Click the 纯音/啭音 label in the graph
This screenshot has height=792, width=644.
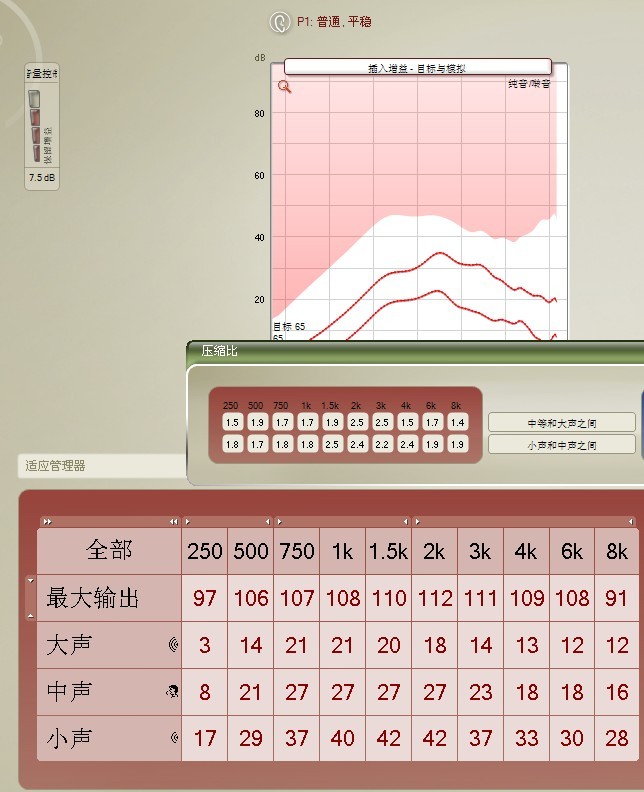(529, 84)
